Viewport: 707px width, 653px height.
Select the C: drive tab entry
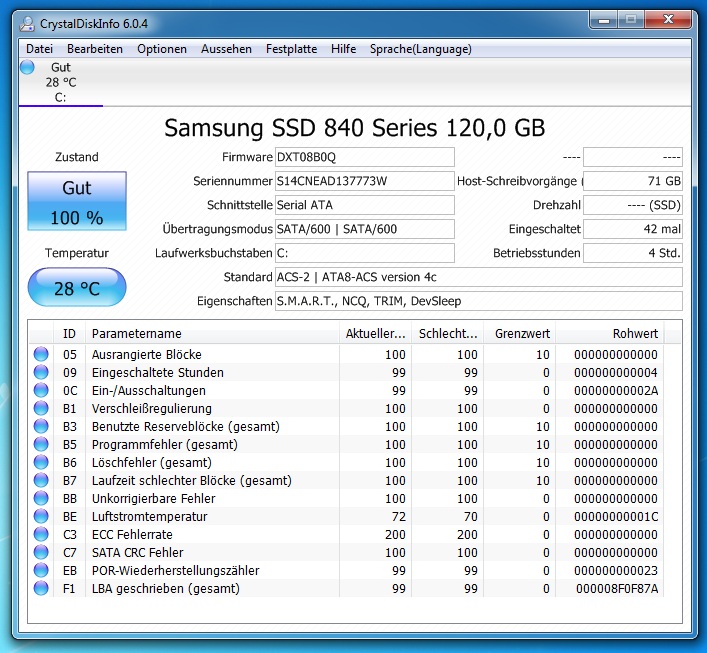(x=60, y=83)
